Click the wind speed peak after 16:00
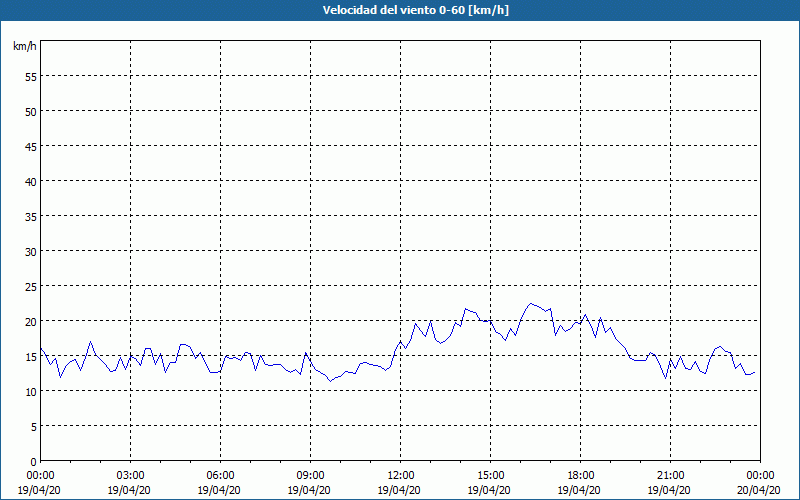Viewport: 800px width, 500px height. [x=531, y=303]
